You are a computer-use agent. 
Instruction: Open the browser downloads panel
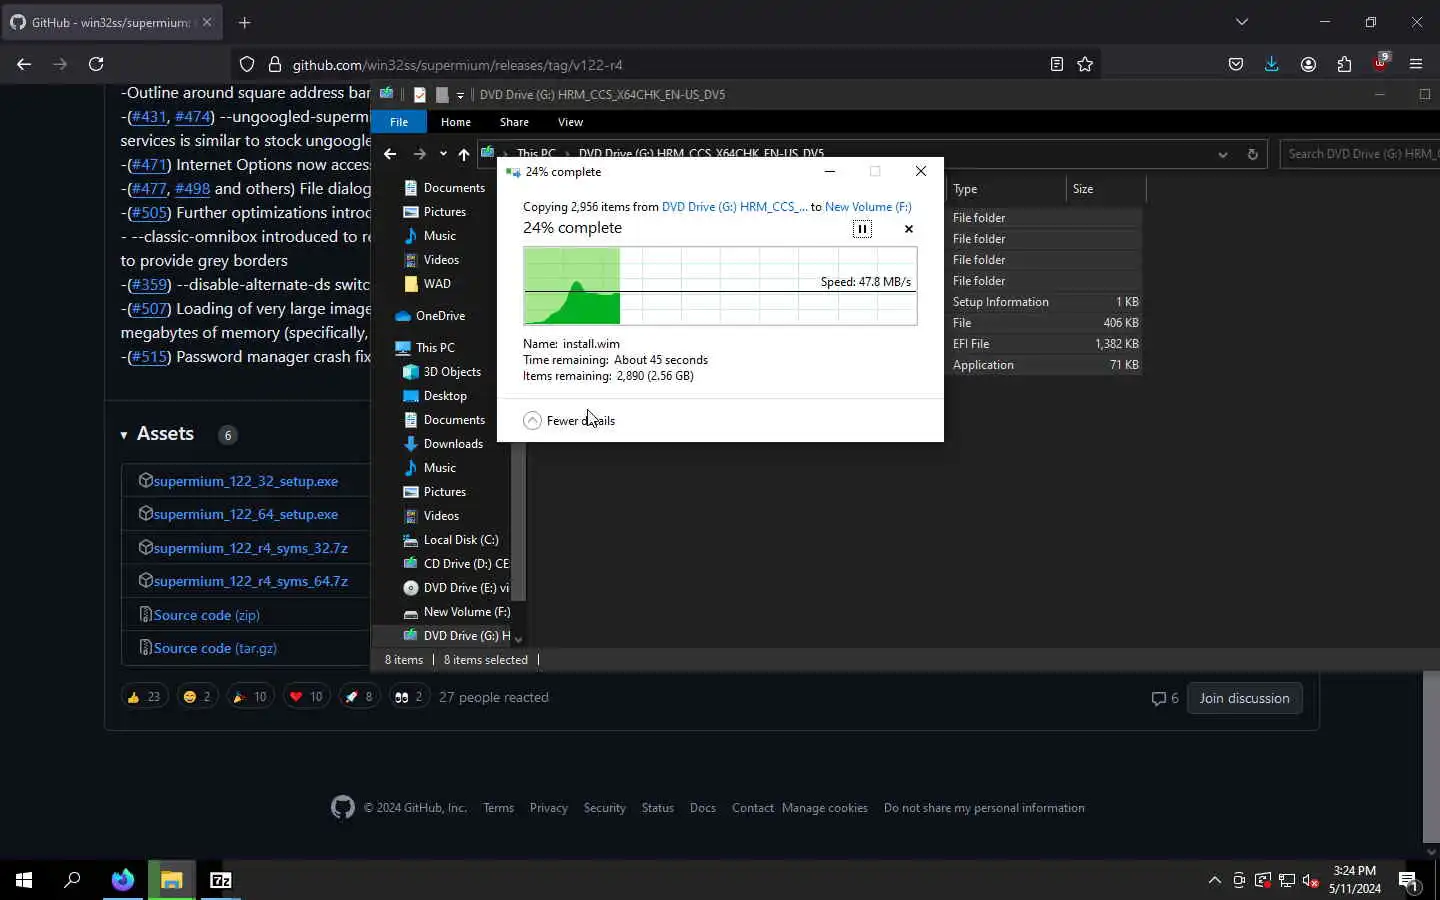[x=1272, y=64]
